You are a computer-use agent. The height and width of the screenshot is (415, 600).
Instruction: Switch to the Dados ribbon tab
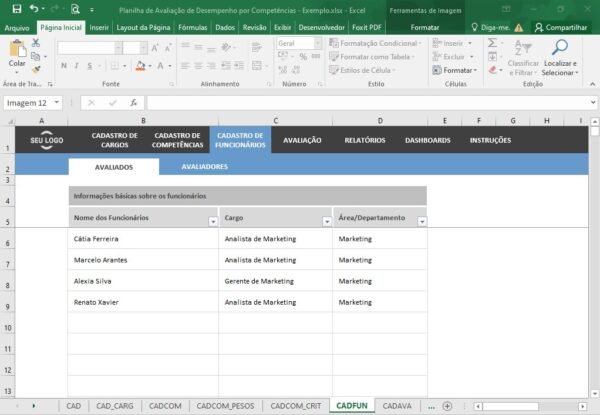(225, 28)
